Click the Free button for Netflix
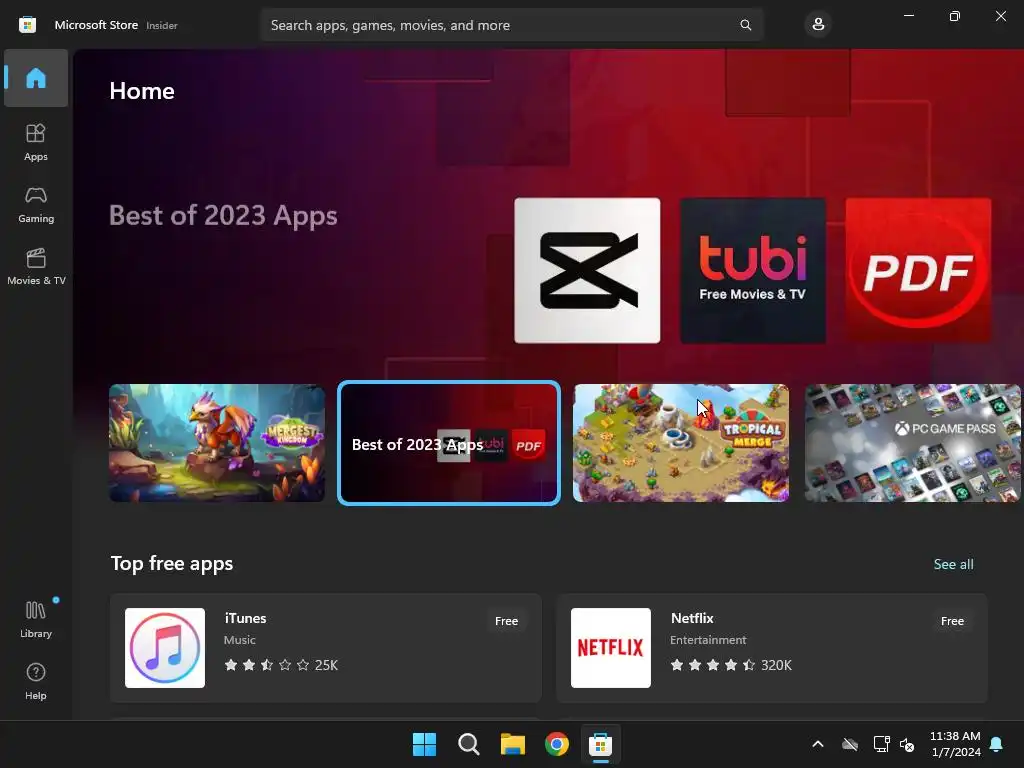 [952, 621]
